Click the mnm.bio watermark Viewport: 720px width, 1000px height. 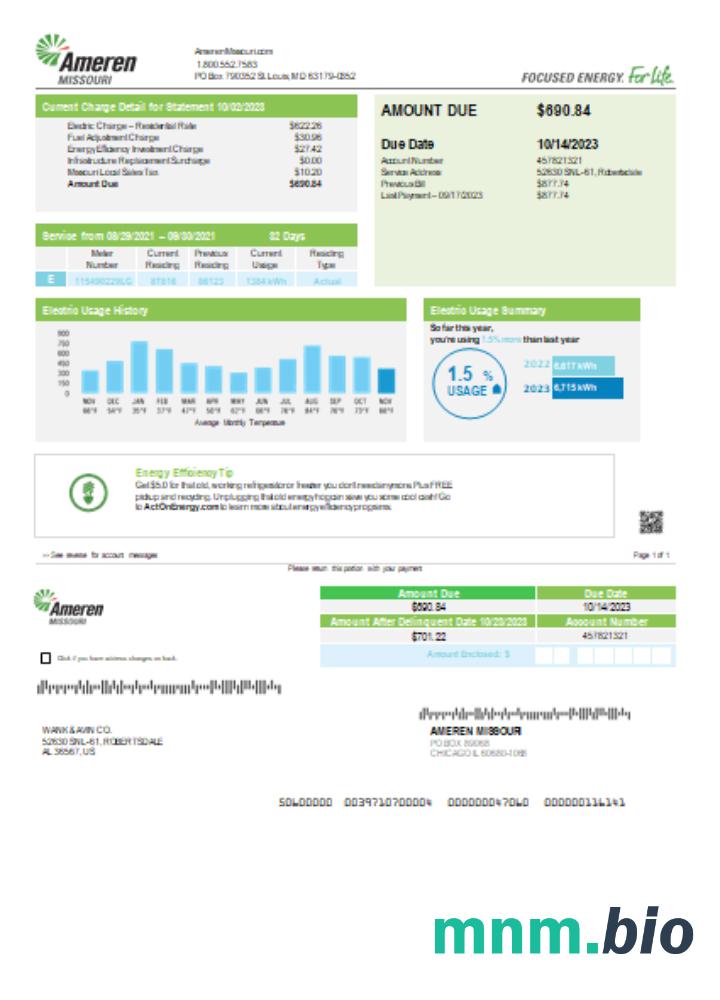(563, 933)
